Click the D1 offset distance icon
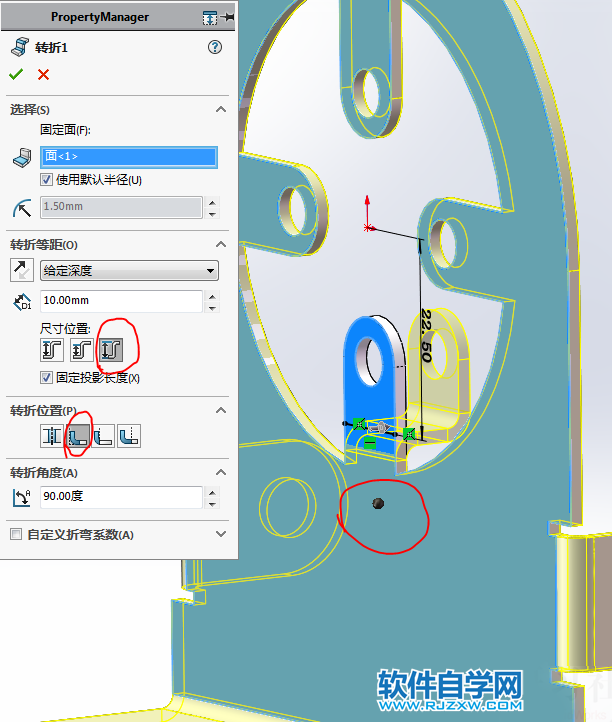This screenshot has width=612, height=722. pos(22,302)
